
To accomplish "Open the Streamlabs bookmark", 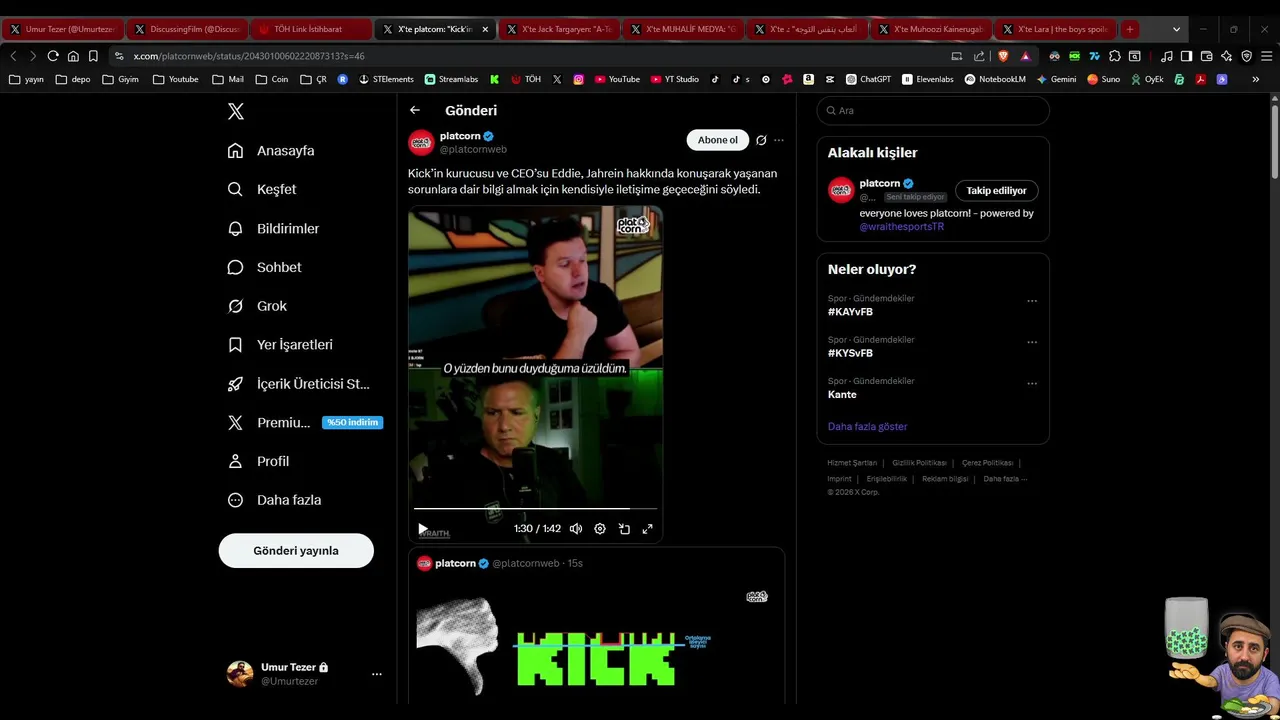I will point(451,79).
